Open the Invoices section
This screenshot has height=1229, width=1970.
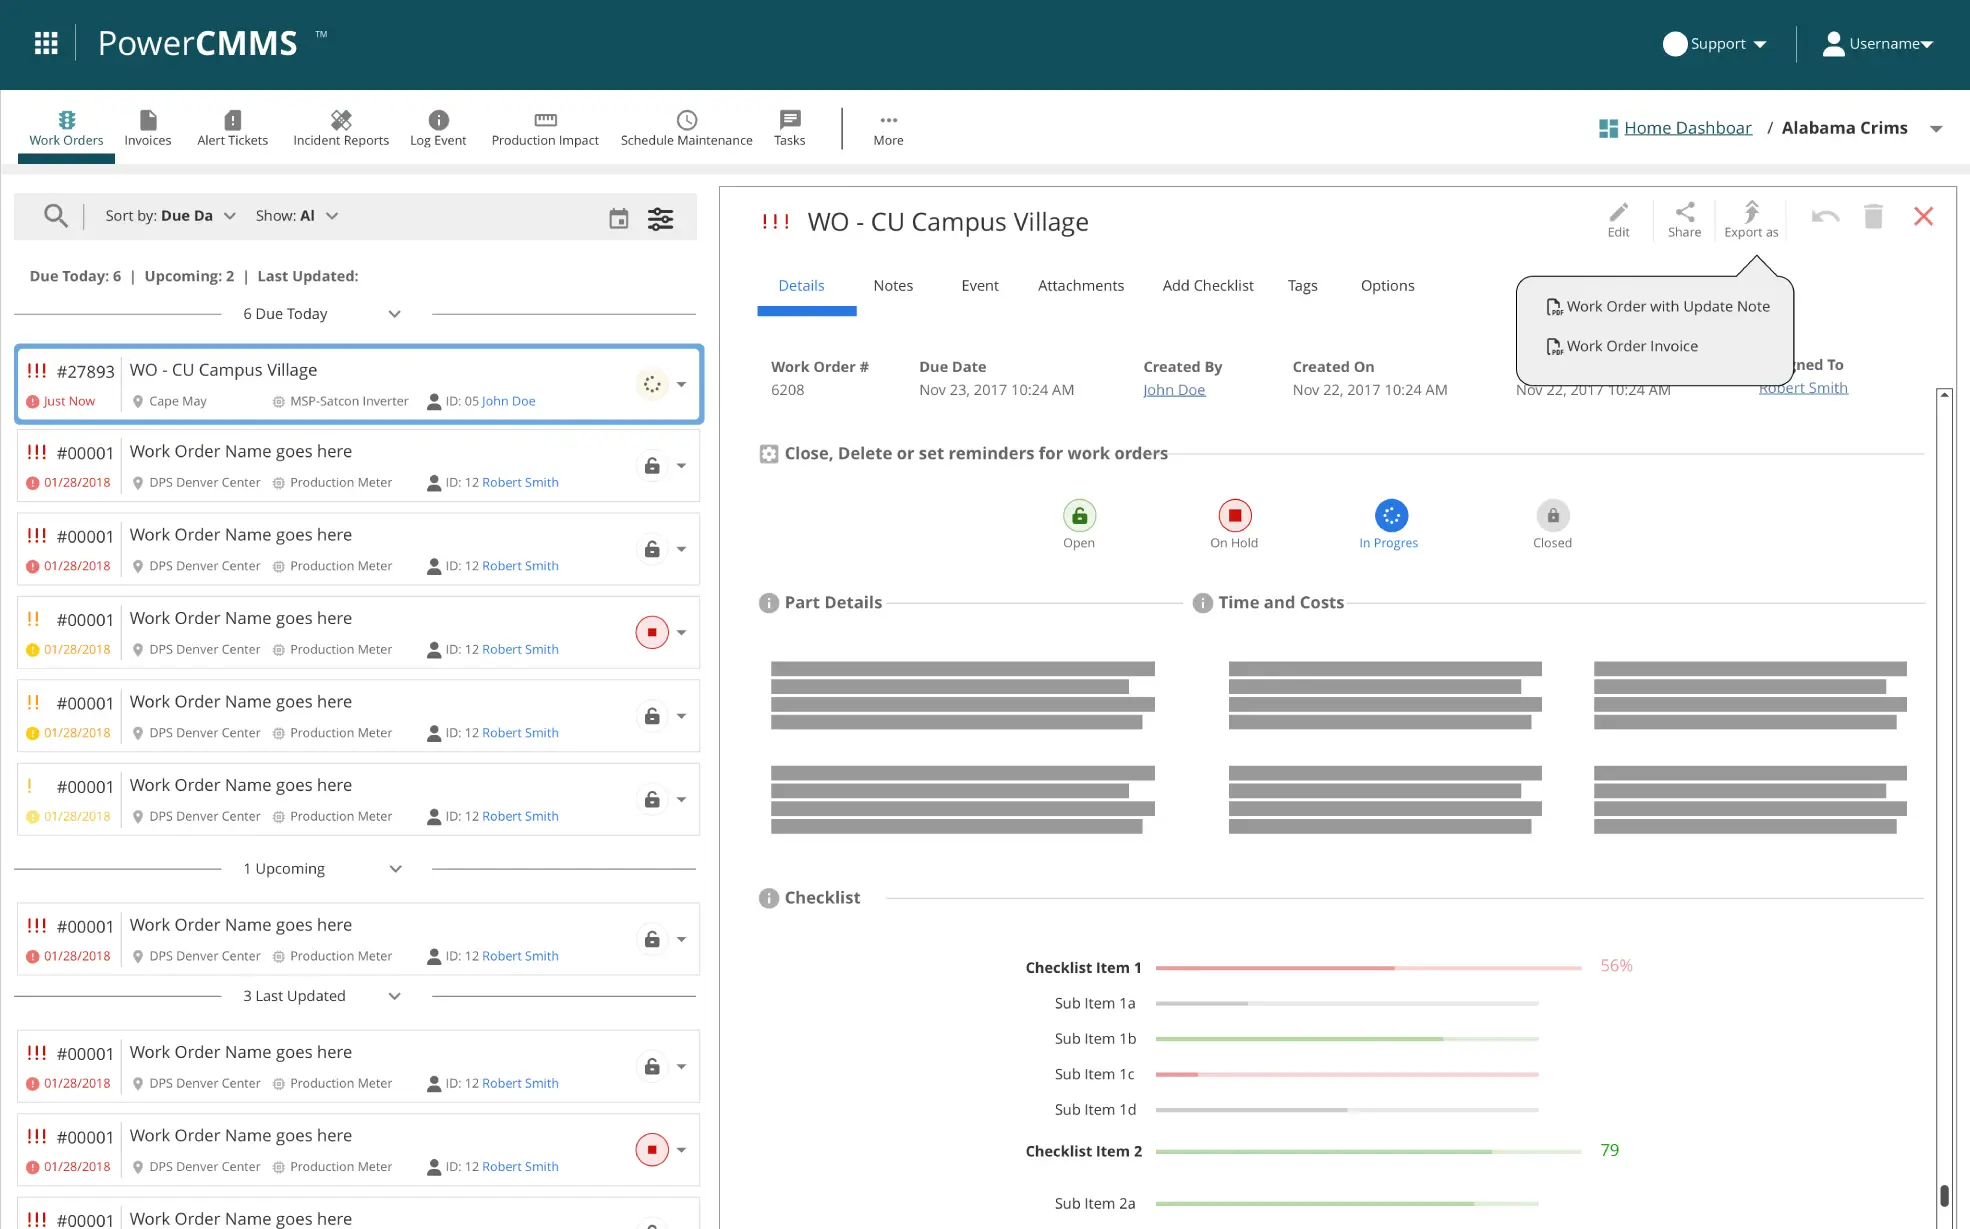pos(147,127)
